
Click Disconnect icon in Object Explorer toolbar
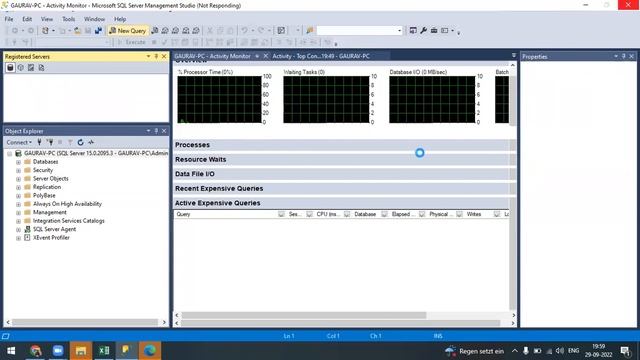click(50, 142)
